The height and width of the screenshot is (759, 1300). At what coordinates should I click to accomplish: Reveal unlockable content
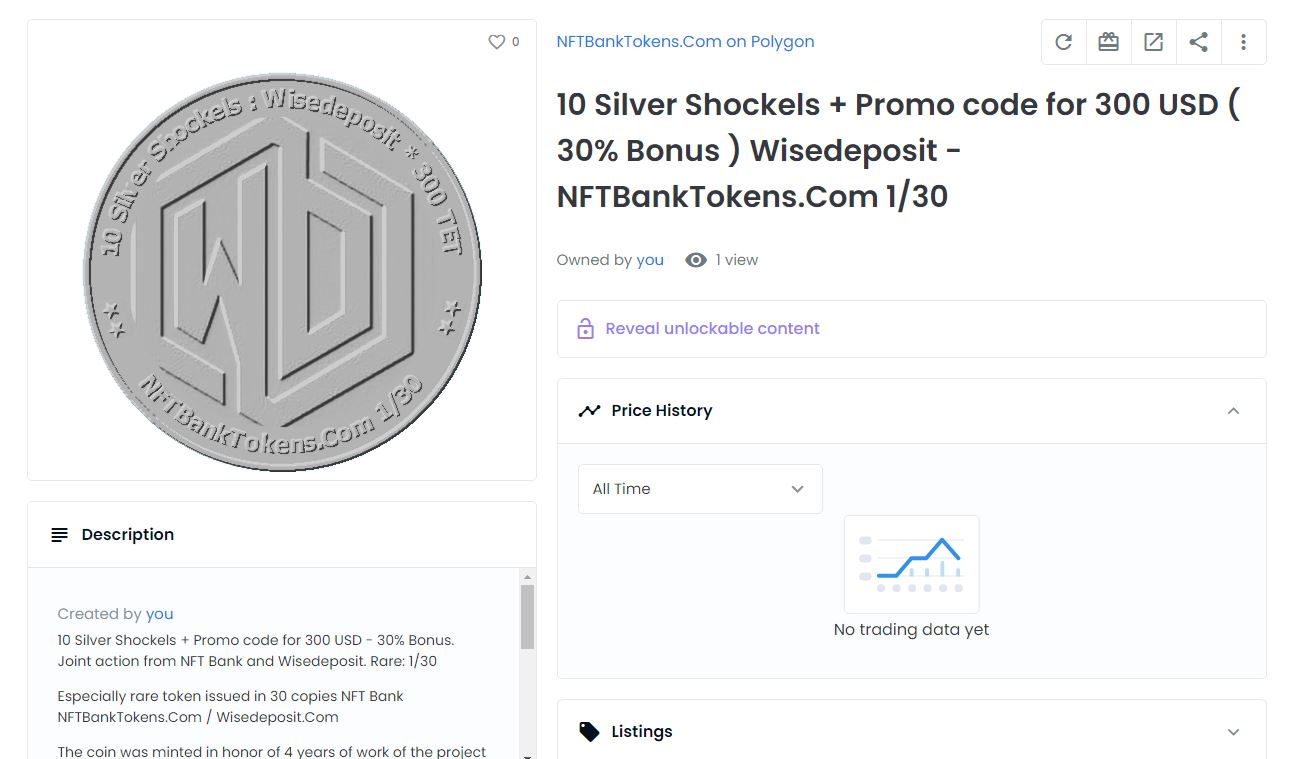(712, 329)
